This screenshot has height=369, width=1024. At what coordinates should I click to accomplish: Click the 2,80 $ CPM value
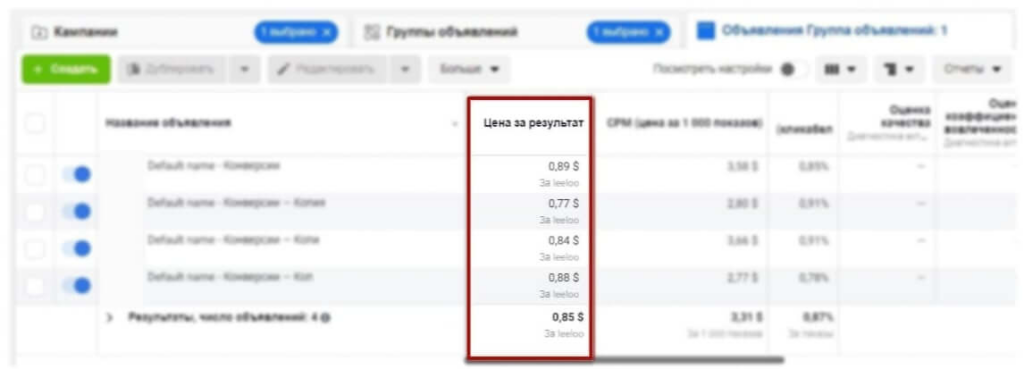pyautogui.click(x=743, y=204)
